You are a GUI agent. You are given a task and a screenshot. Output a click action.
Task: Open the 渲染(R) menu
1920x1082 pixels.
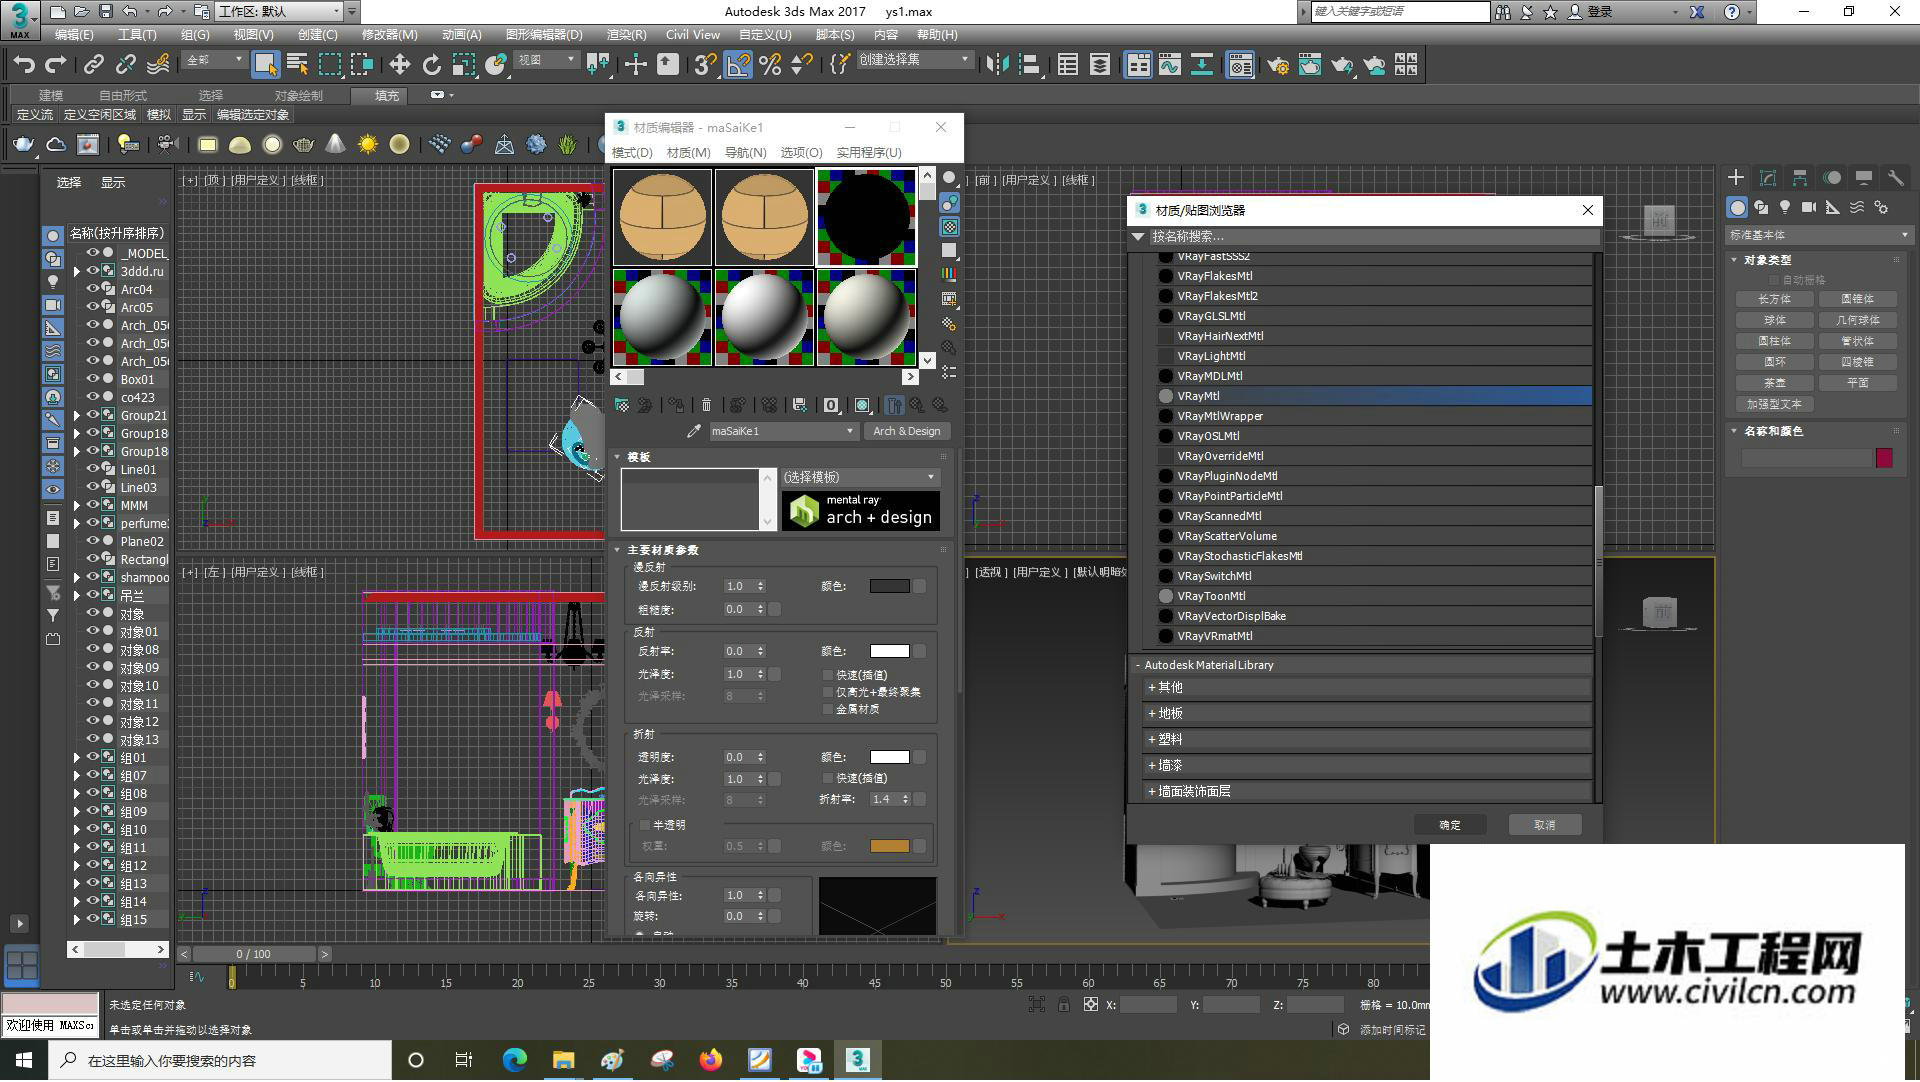coord(627,34)
